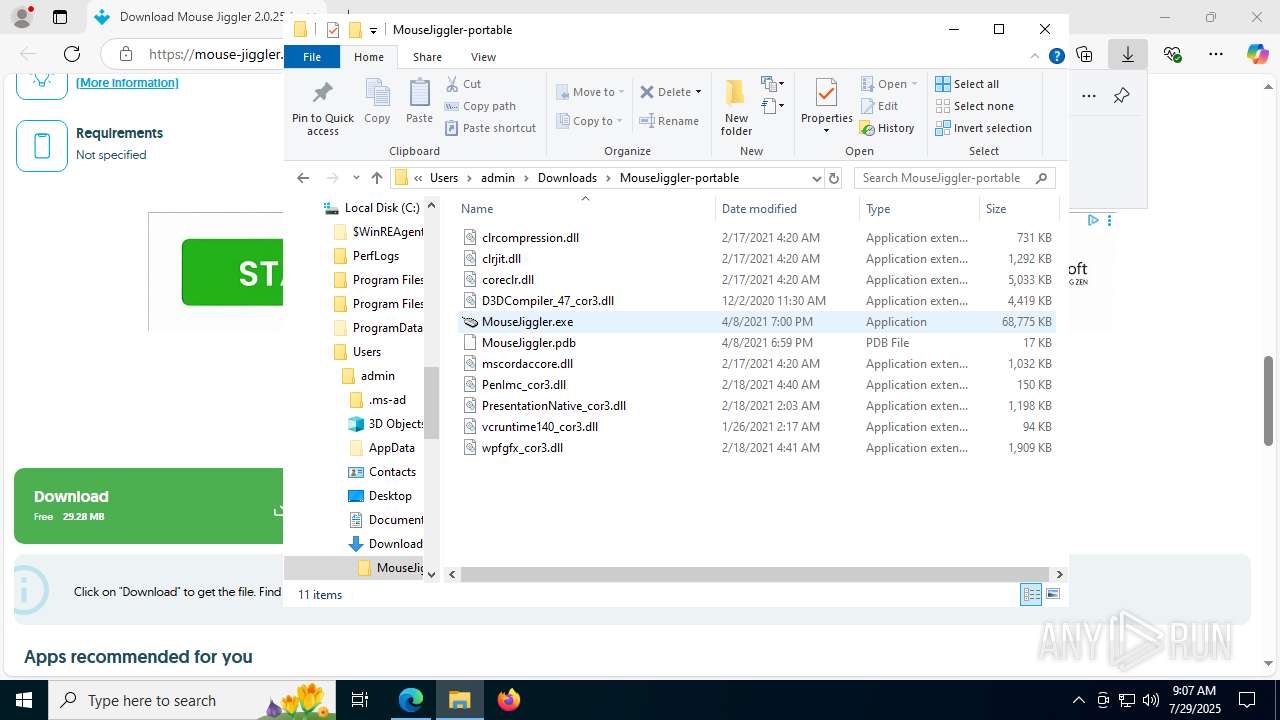Sort by Date modified column
The width and height of the screenshot is (1280, 720).
click(787, 208)
